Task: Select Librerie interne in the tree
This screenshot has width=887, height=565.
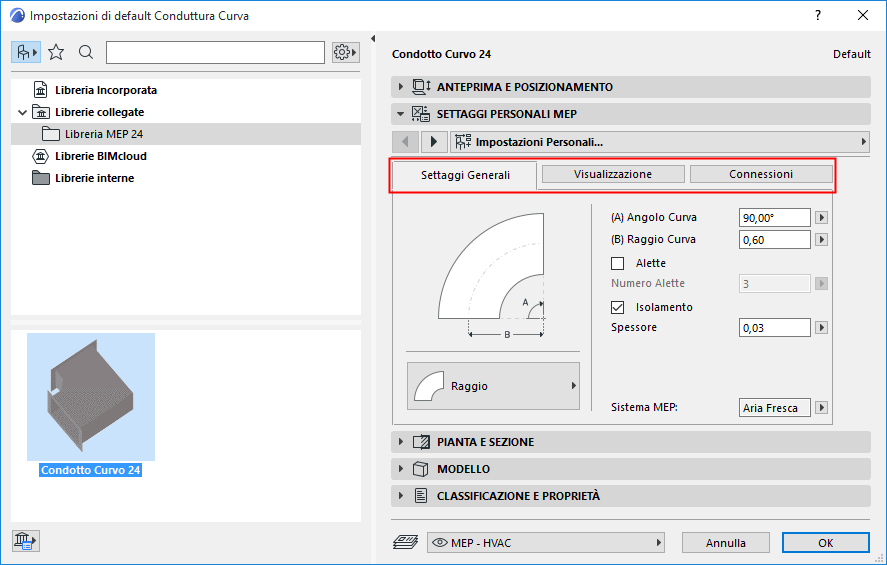Action: click(94, 178)
